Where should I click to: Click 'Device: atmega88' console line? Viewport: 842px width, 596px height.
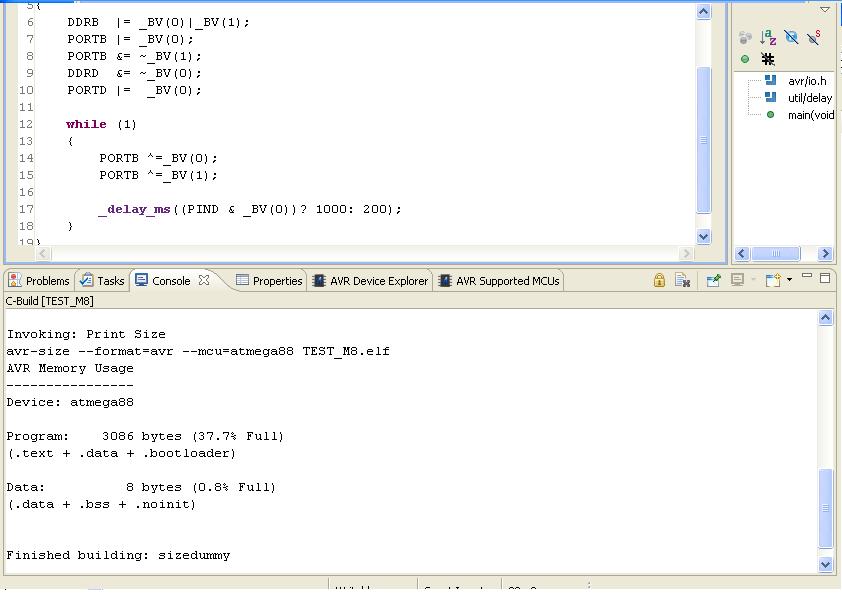[x=70, y=403]
